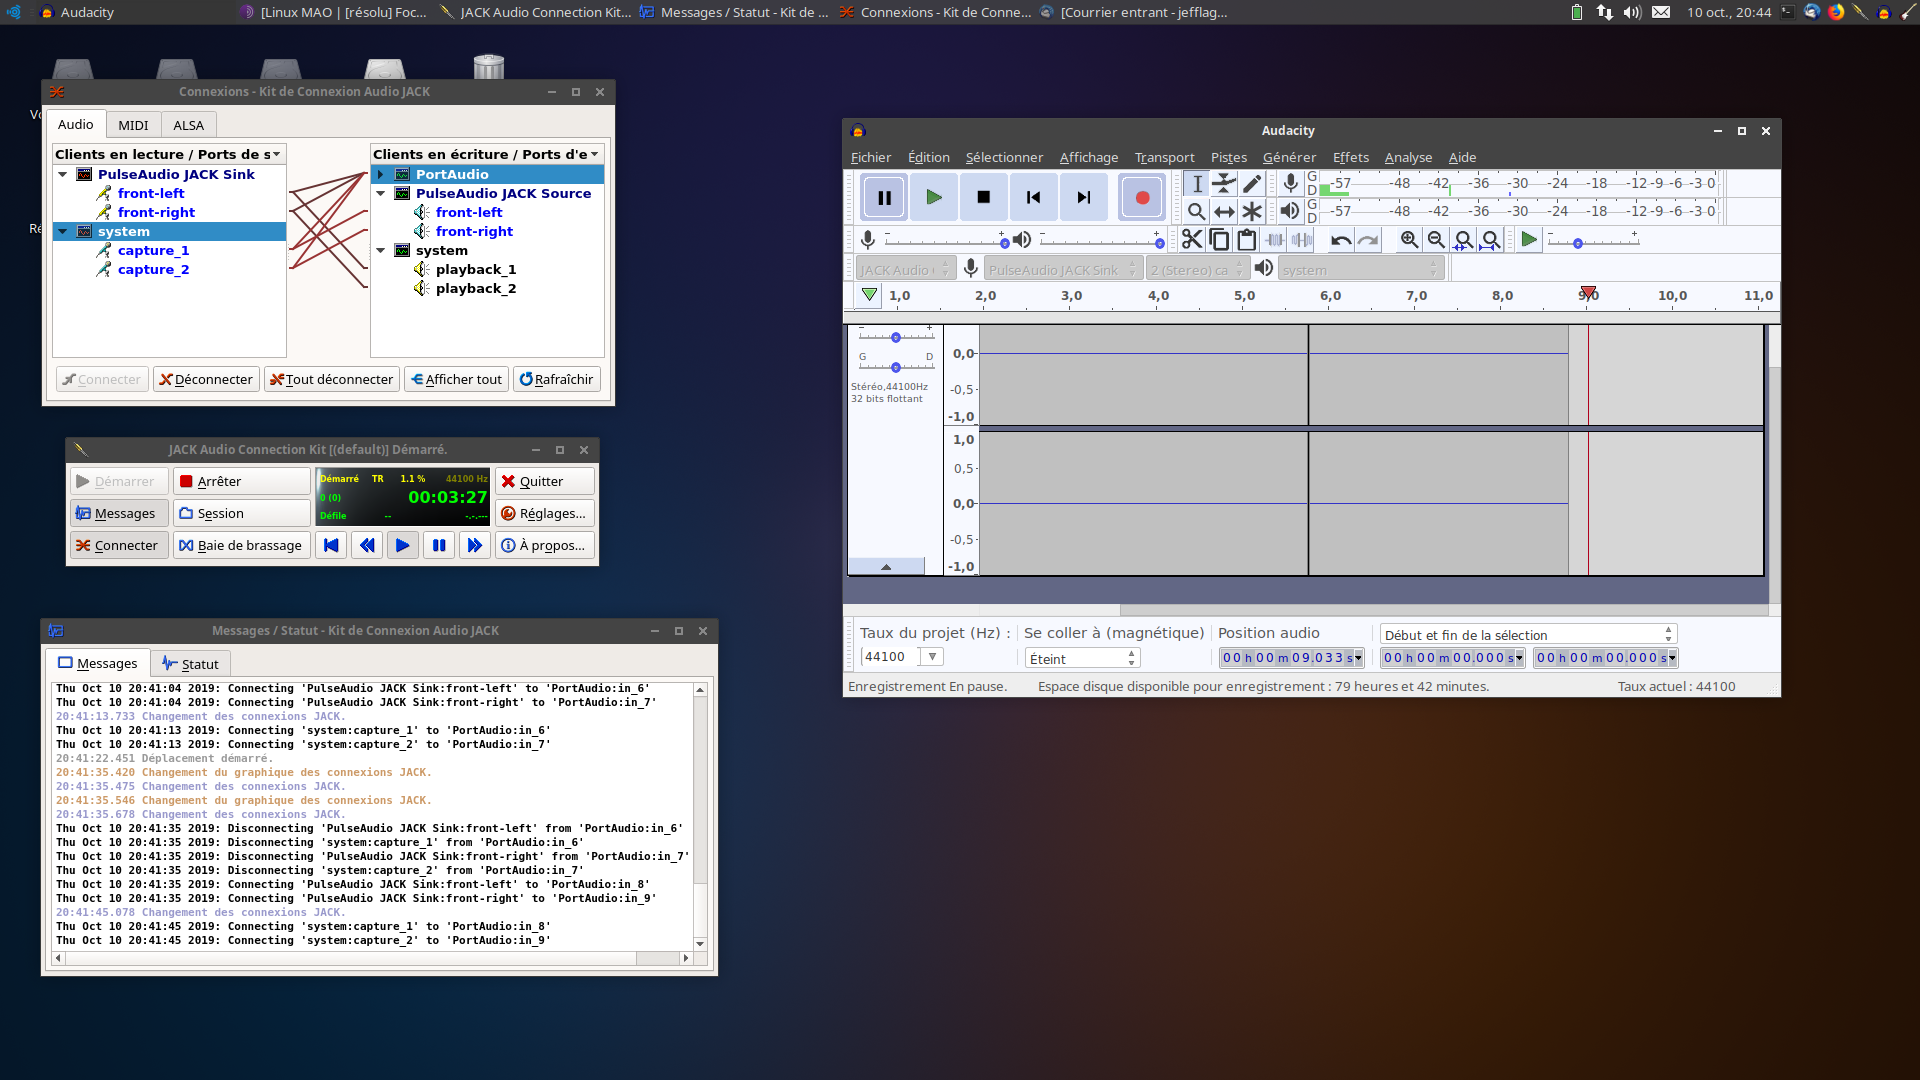
Task: Click the Zoom In magnifier icon
Action: tap(1409, 240)
